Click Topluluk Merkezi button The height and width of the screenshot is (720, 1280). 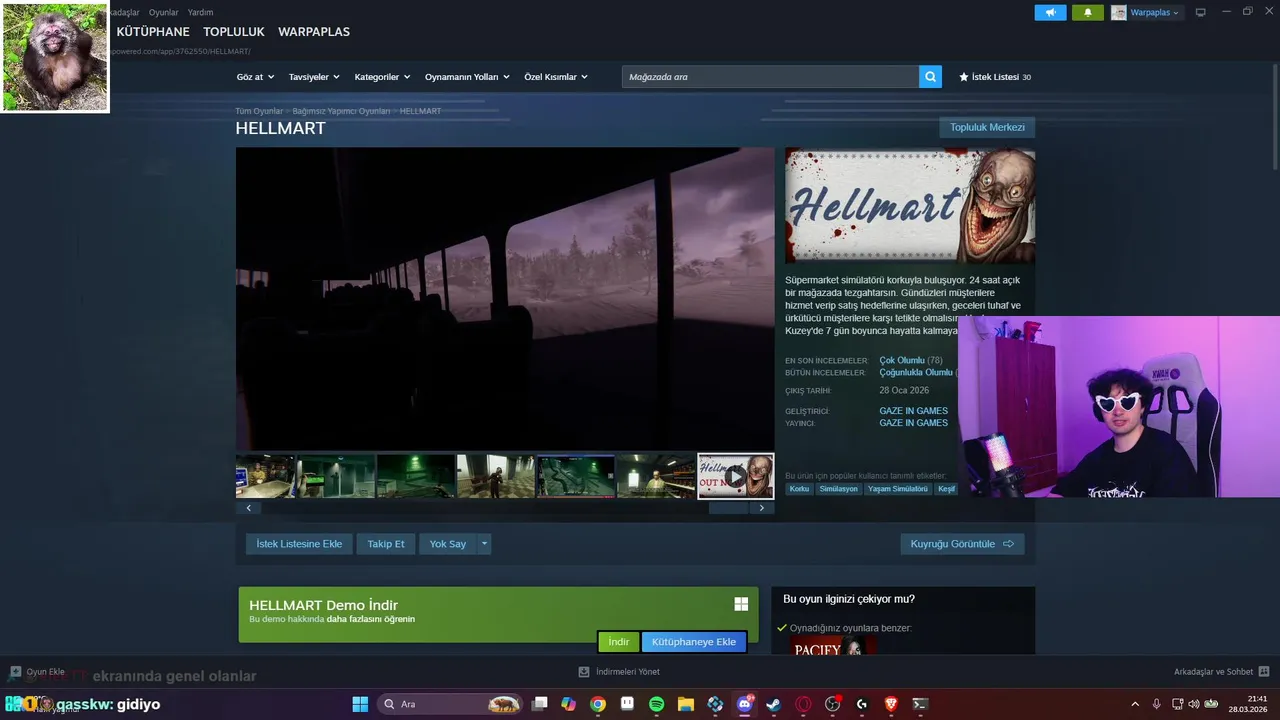tap(987, 127)
